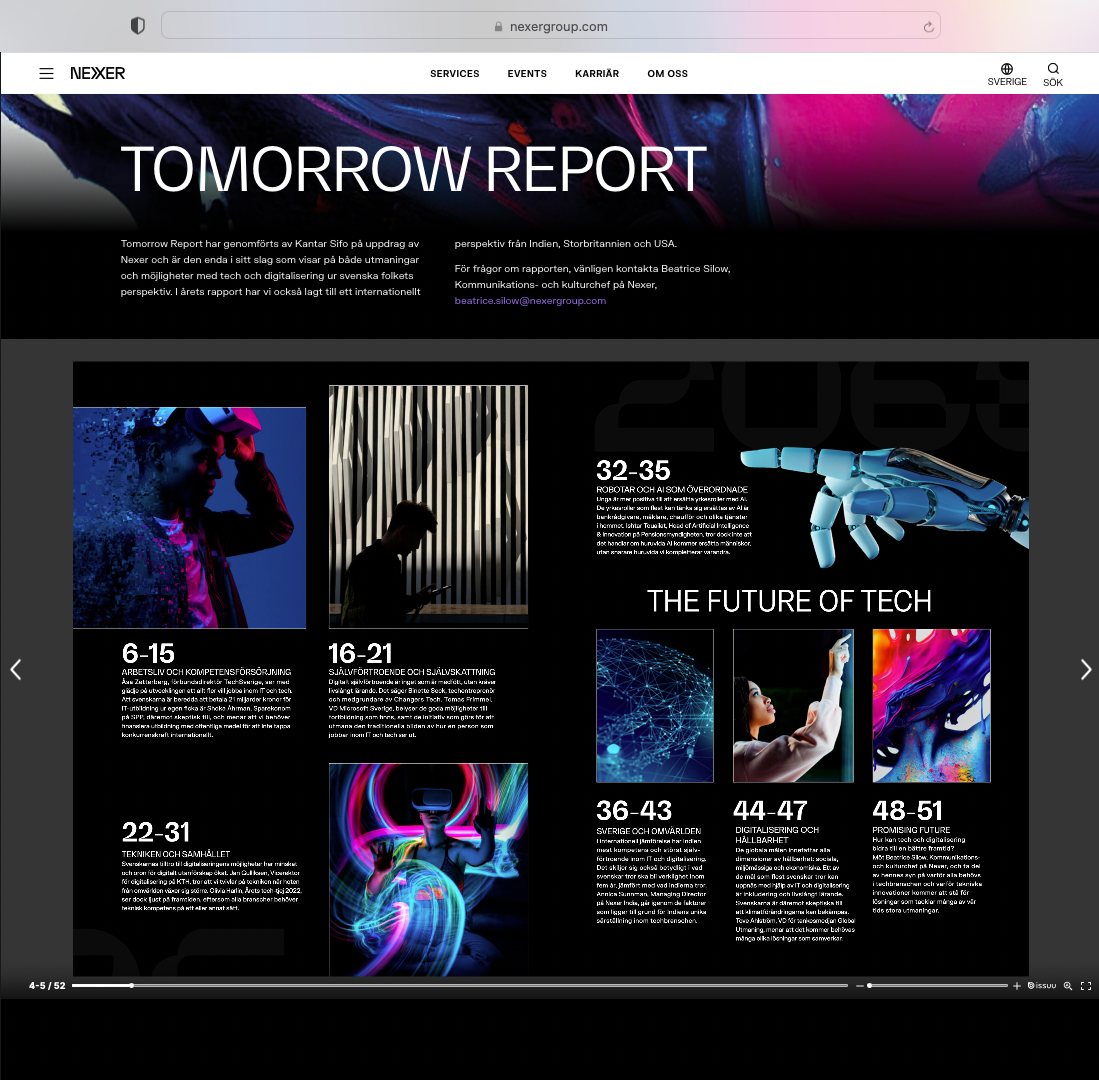1099x1080 pixels.
Task: Go to KARRIÄR page
Action: (x=597, y=74)
